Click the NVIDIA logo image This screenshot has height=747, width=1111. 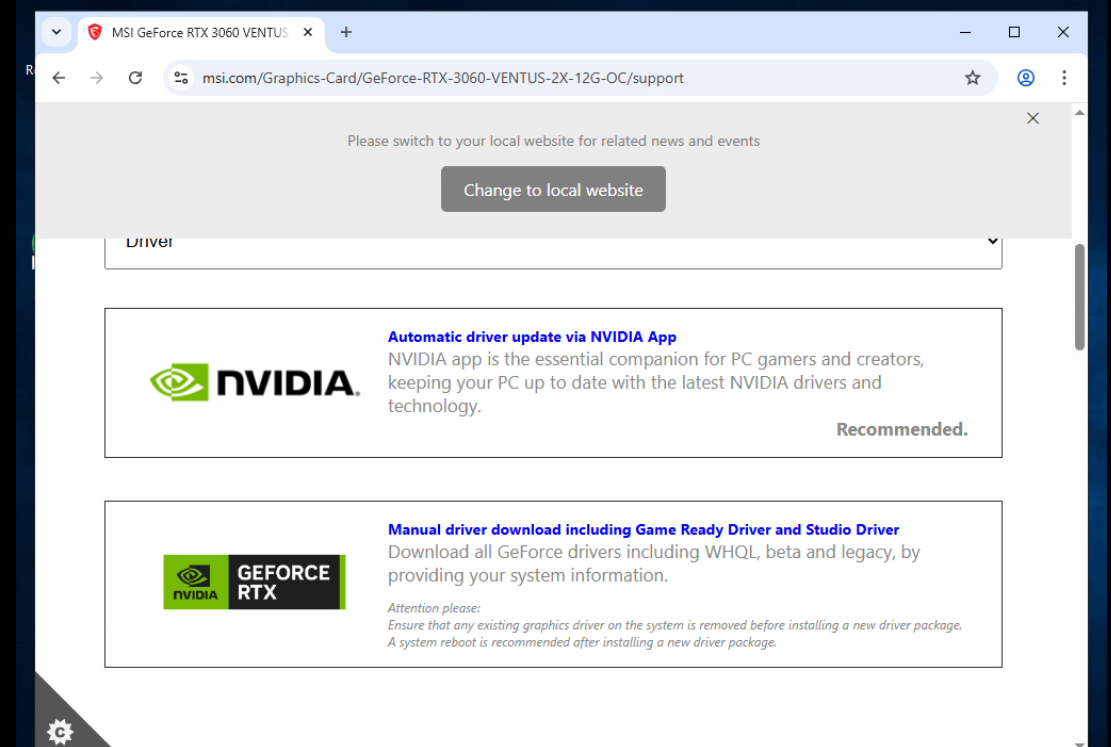point(254,382)
